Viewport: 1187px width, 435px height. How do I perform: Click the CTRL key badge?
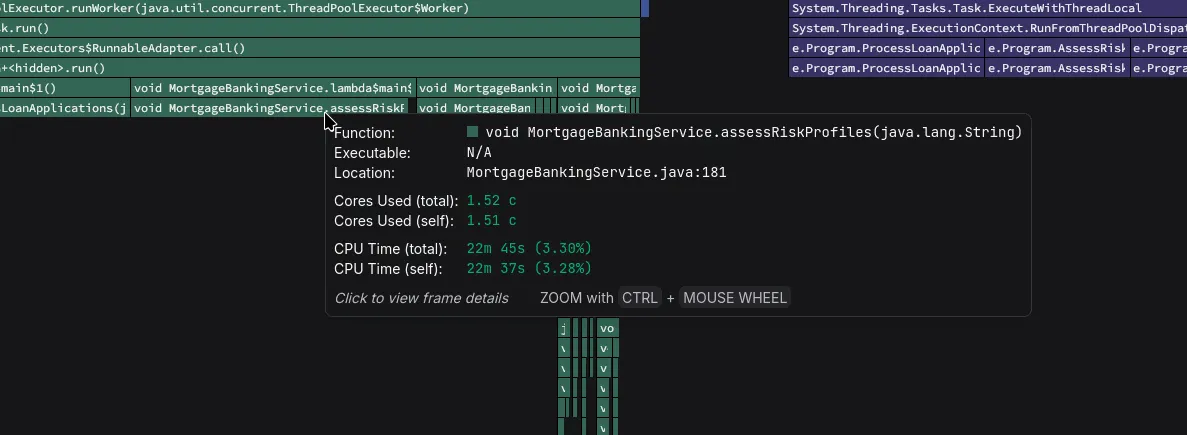pyautogui.click(x=639, y=298)
